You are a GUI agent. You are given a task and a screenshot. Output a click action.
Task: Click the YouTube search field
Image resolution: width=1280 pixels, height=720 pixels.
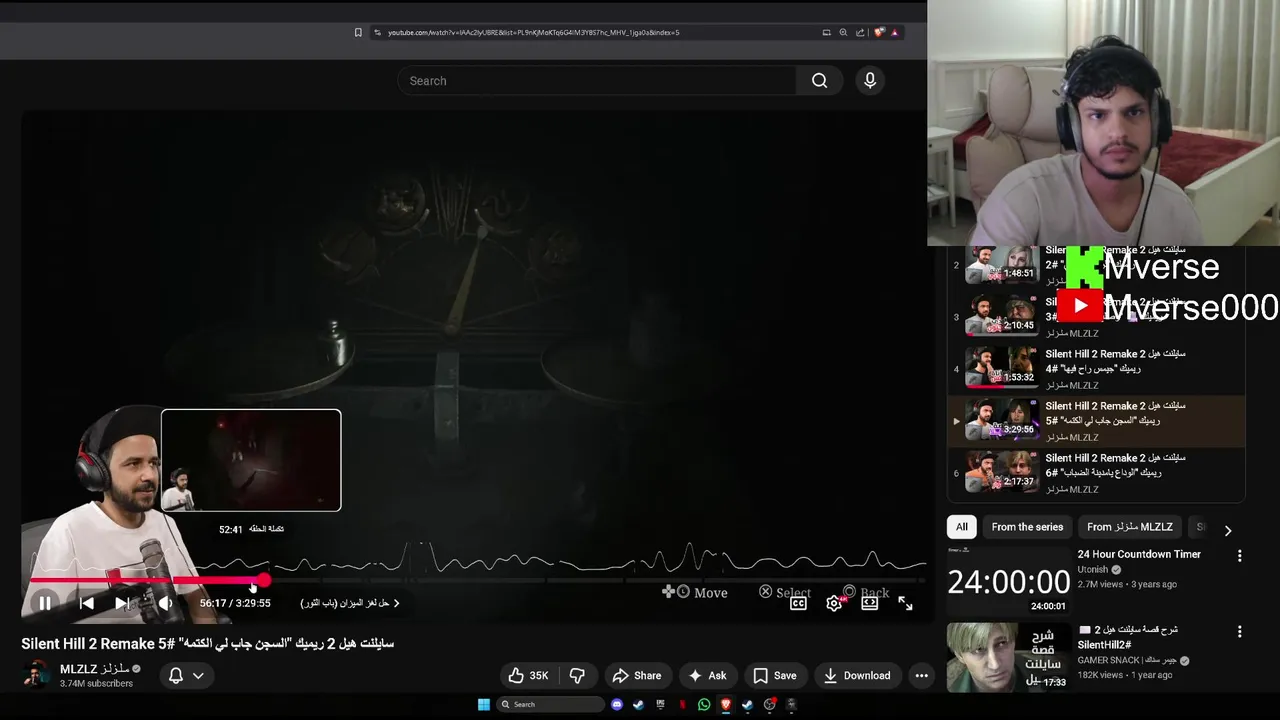[x=597, y=81]
